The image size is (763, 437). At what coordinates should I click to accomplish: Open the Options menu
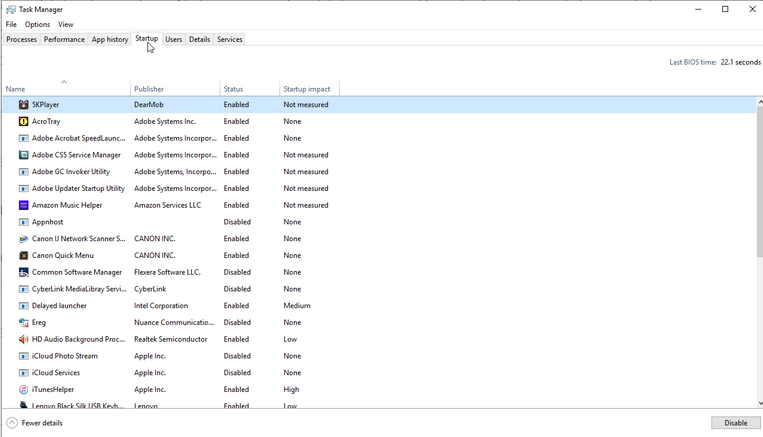[x=37, y=24]
